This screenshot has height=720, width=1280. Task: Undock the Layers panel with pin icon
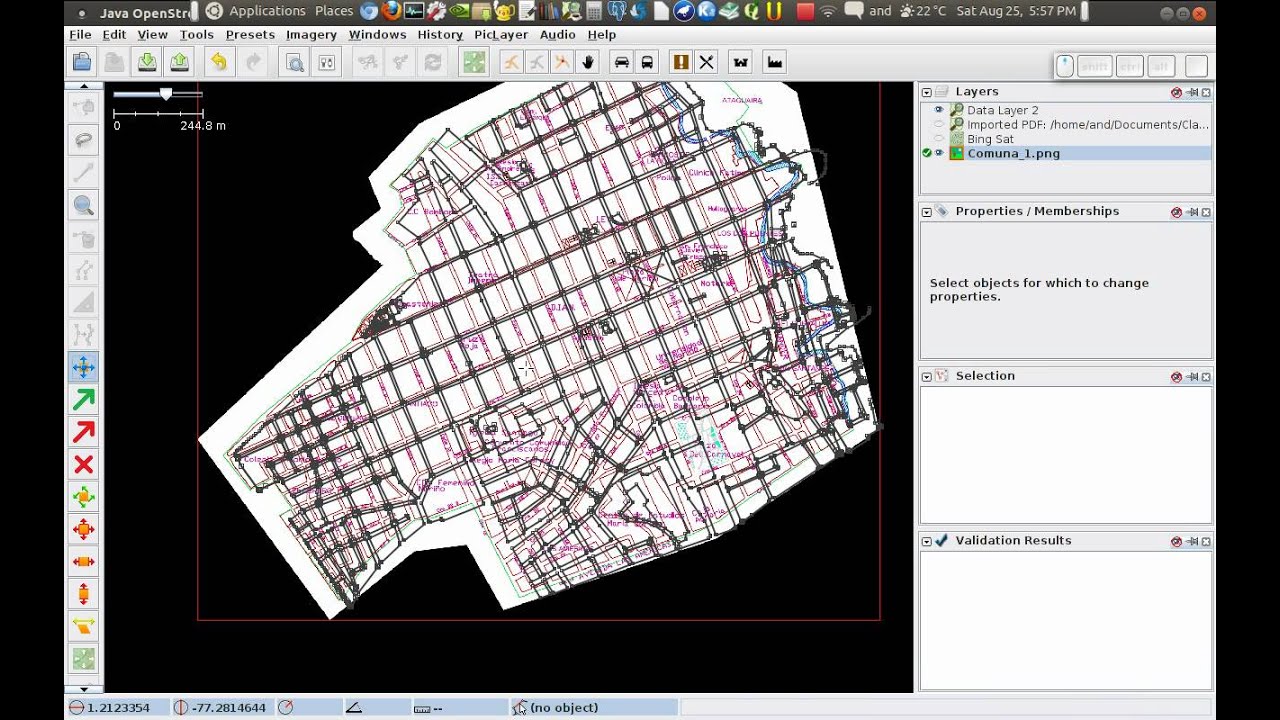pyautogui.click(x=1192, y=92)
